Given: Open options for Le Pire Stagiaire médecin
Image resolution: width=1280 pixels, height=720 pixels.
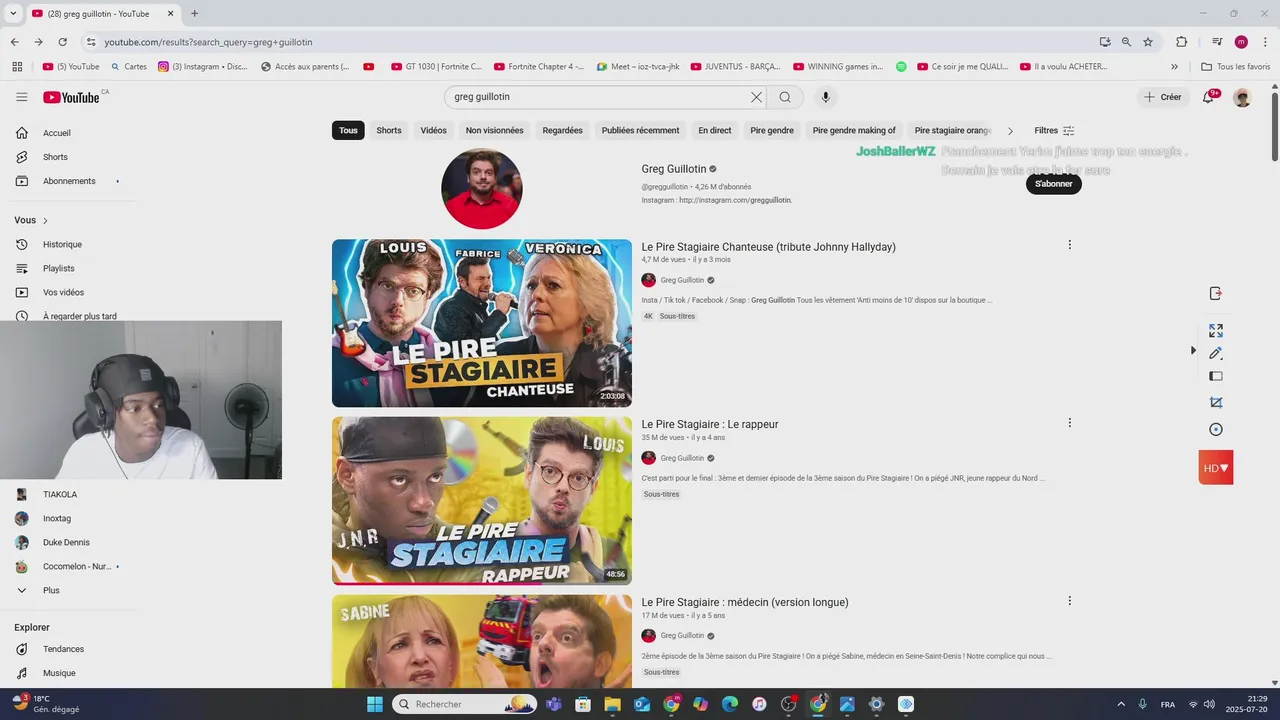Looking at the screenshot, I should [x=1069, y=601].
